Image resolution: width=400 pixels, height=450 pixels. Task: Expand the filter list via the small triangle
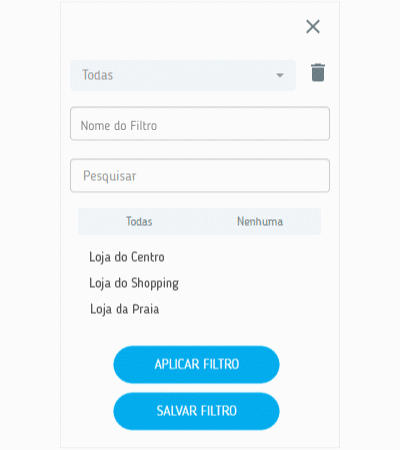click(x=280, y=75)
